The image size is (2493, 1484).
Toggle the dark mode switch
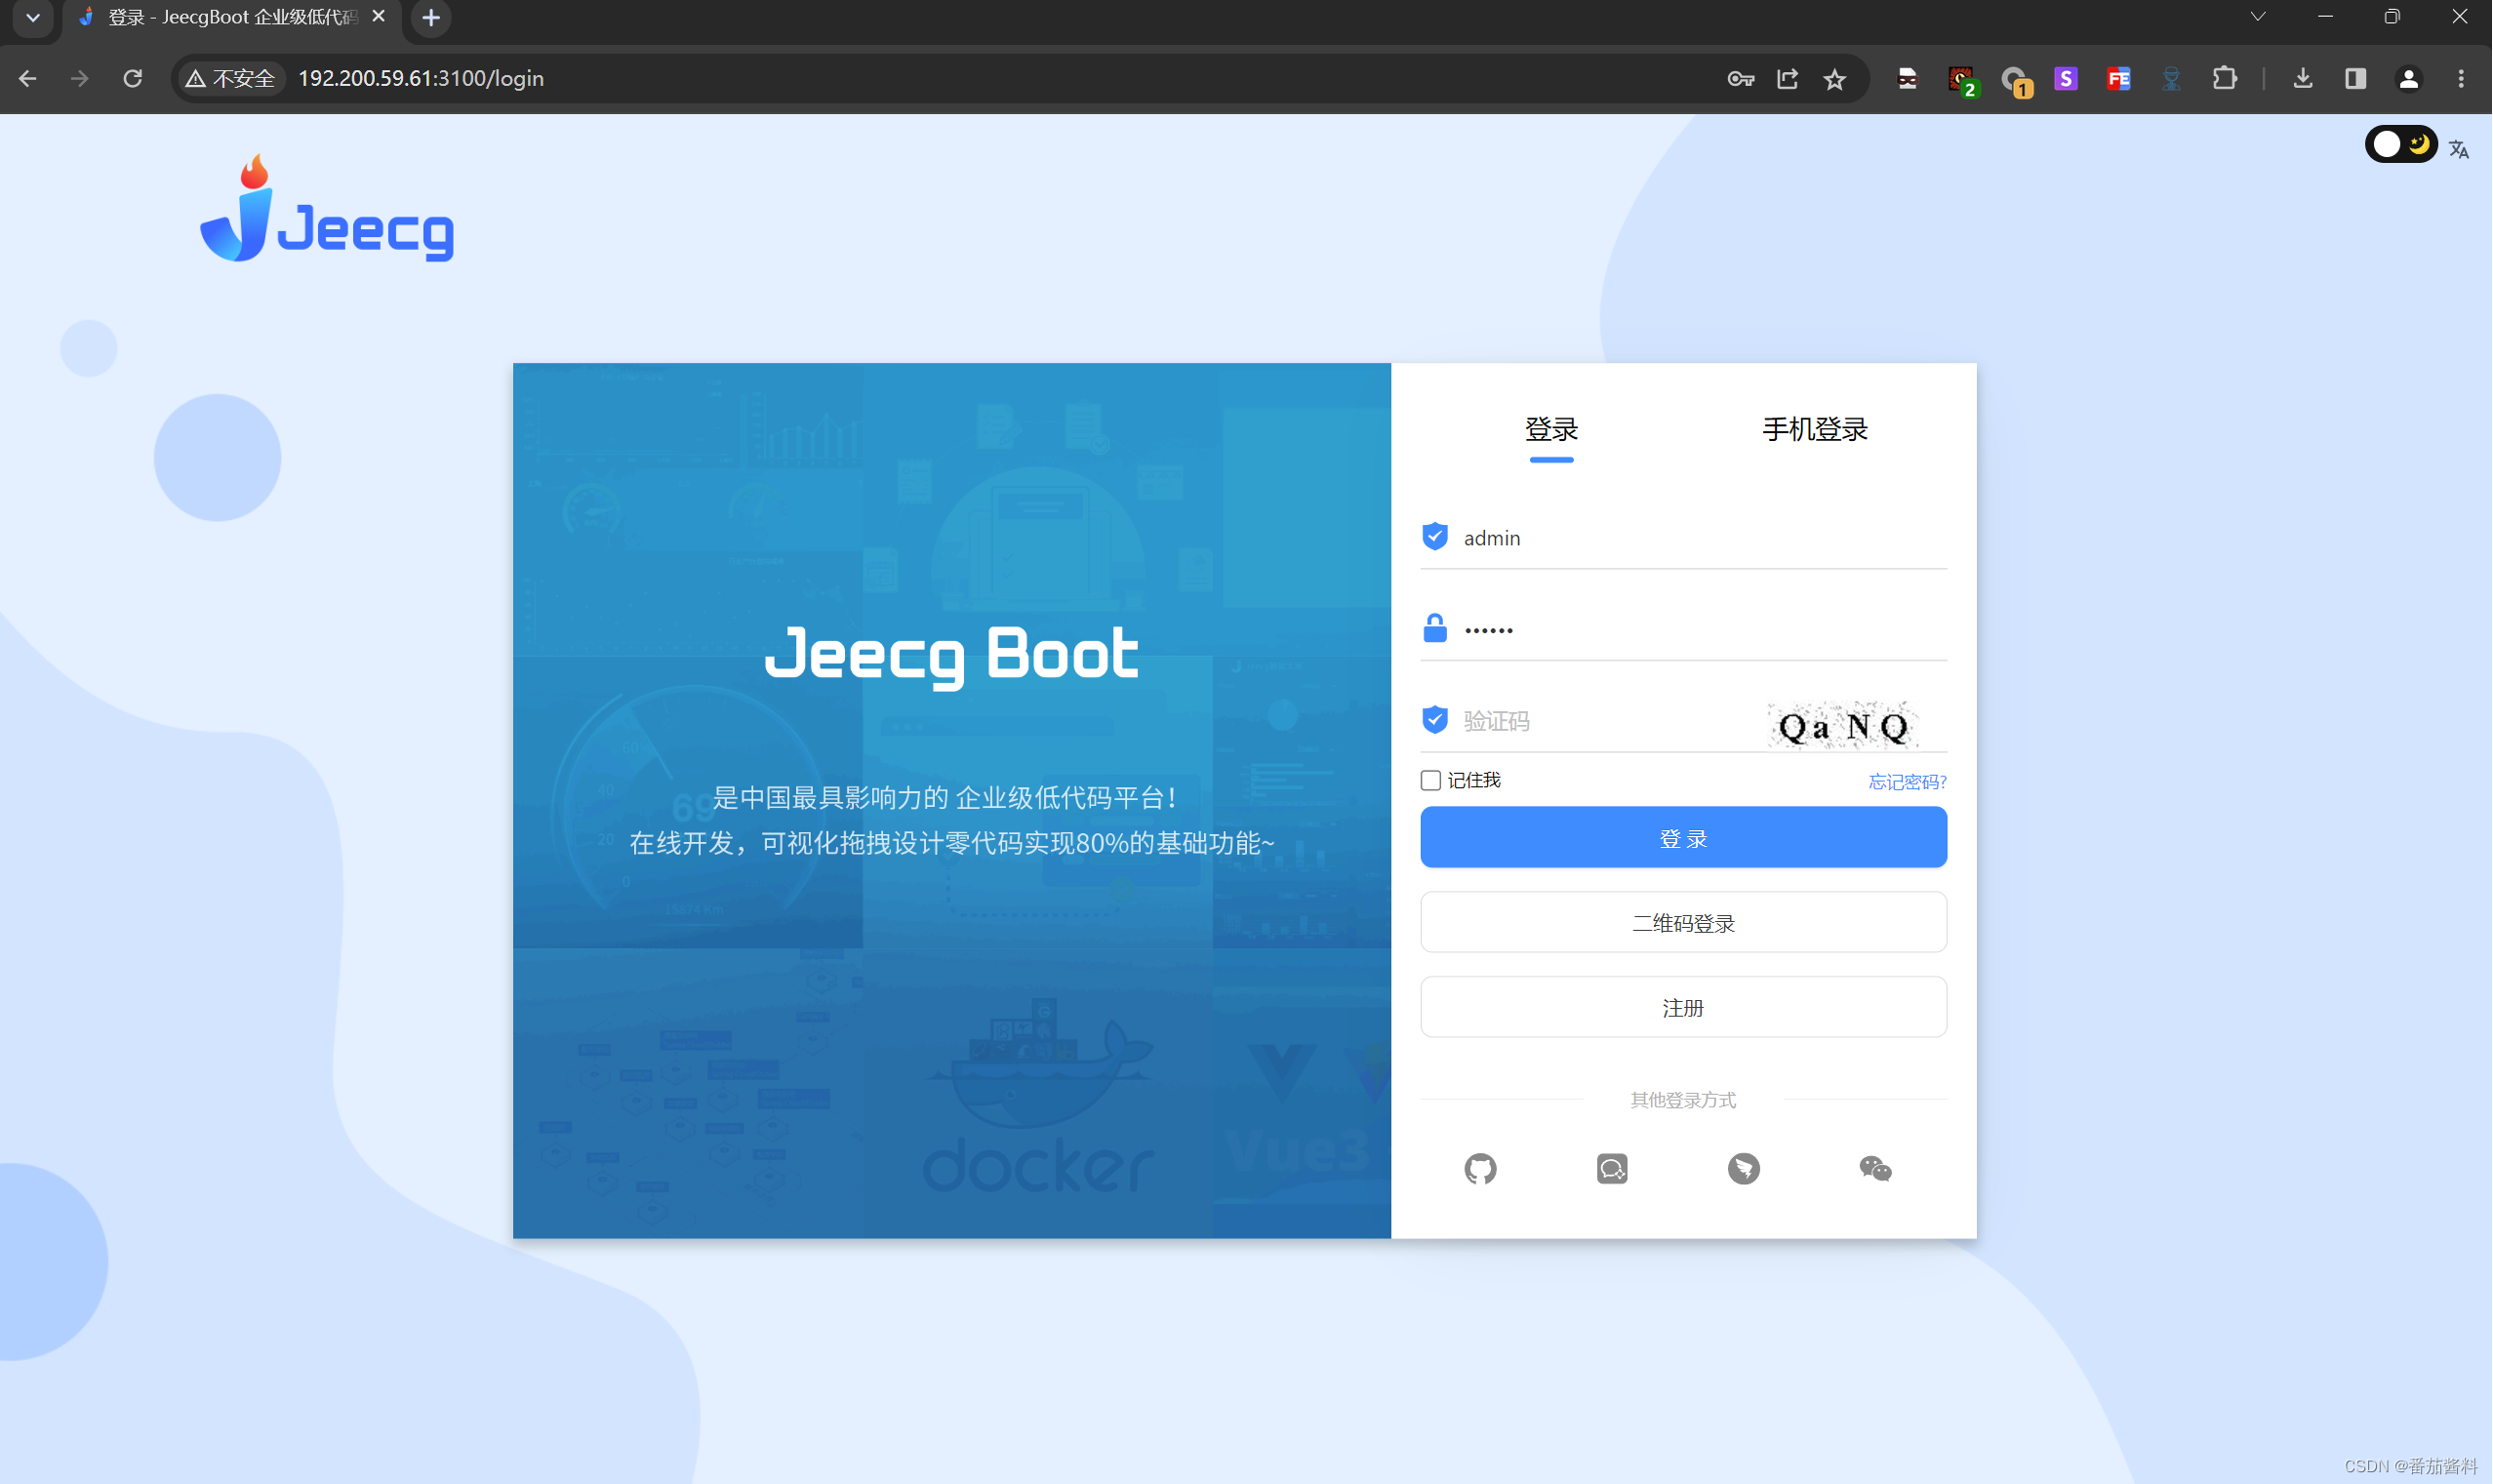pos(2400,144)
